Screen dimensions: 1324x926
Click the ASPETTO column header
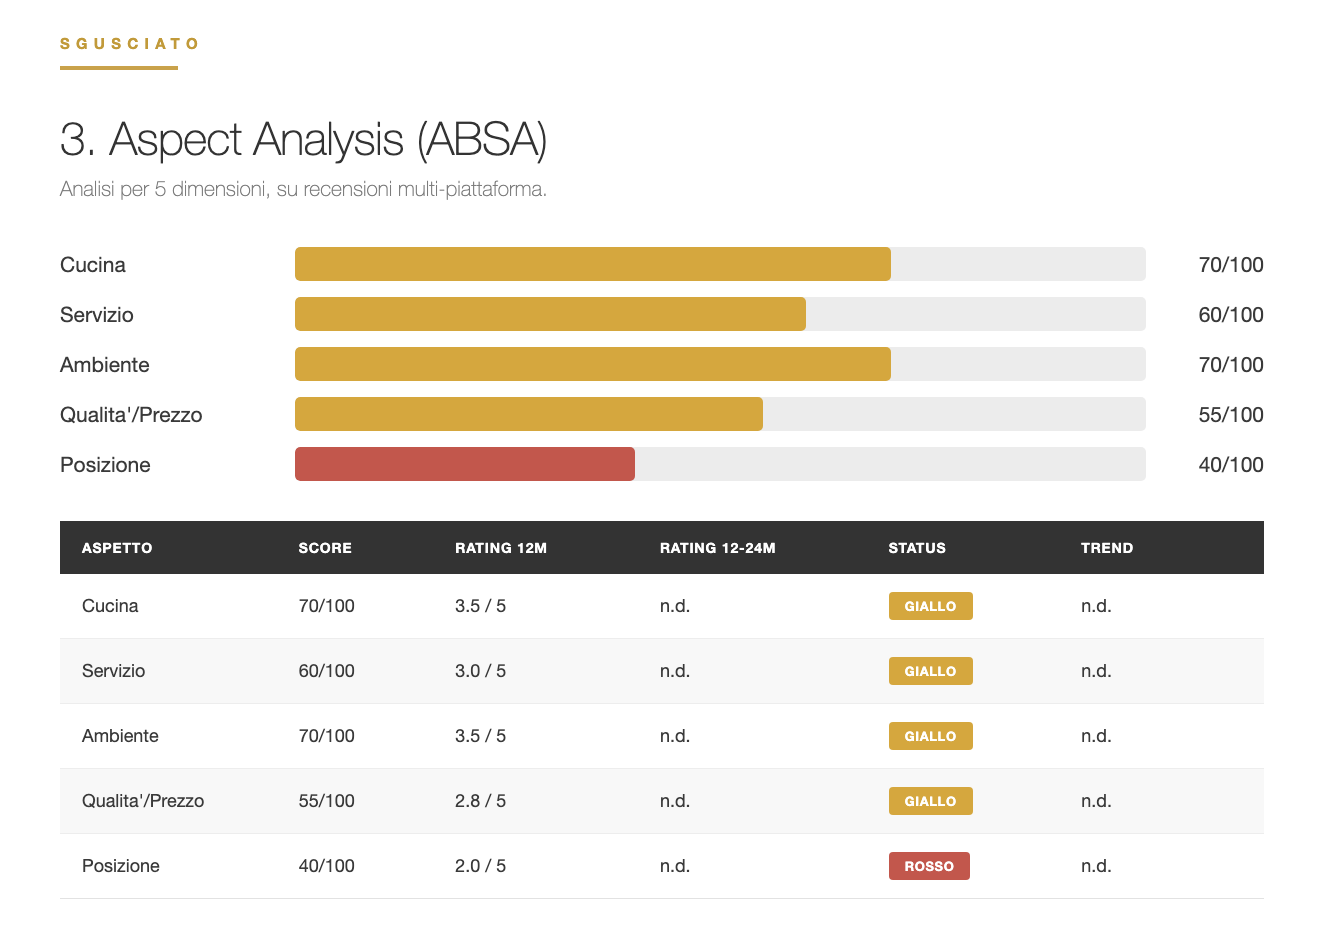click(x=117, y=548)
